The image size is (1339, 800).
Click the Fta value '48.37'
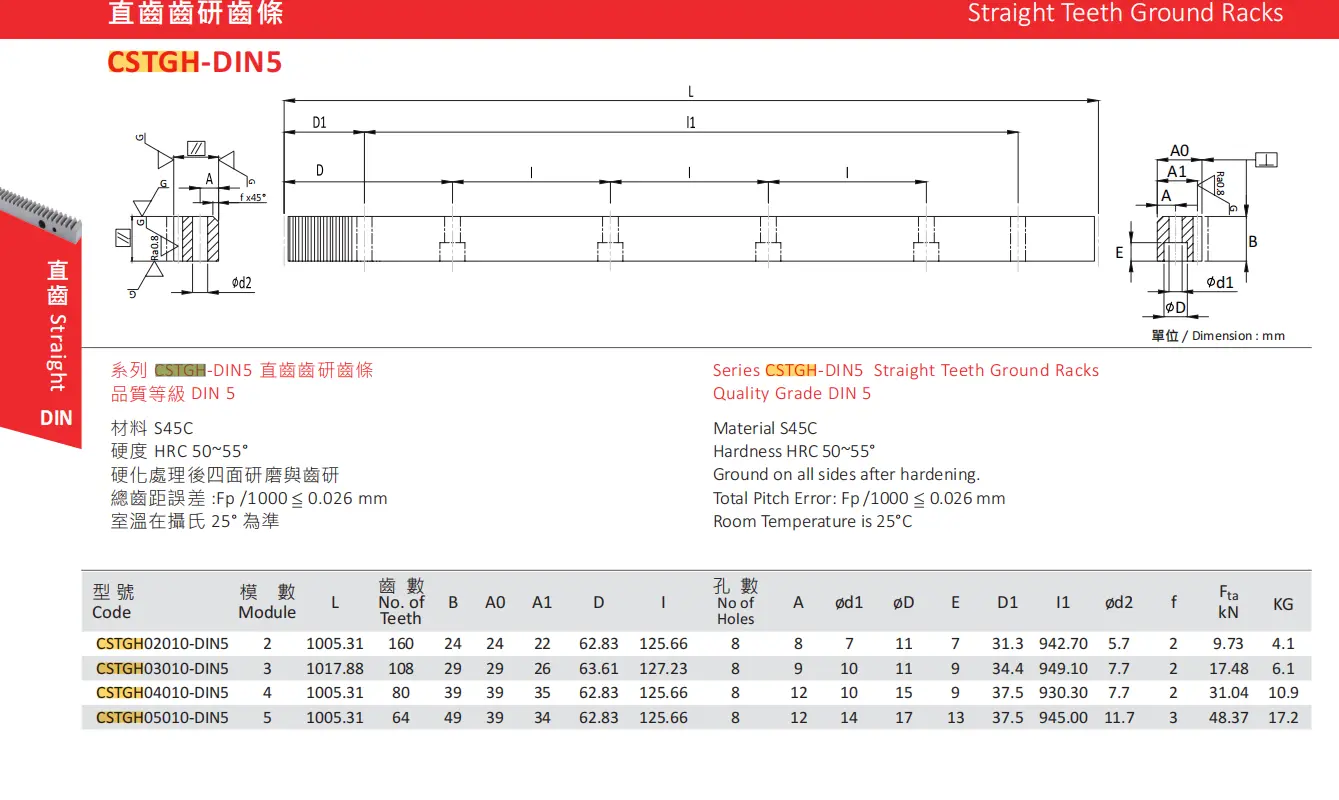1228,717
